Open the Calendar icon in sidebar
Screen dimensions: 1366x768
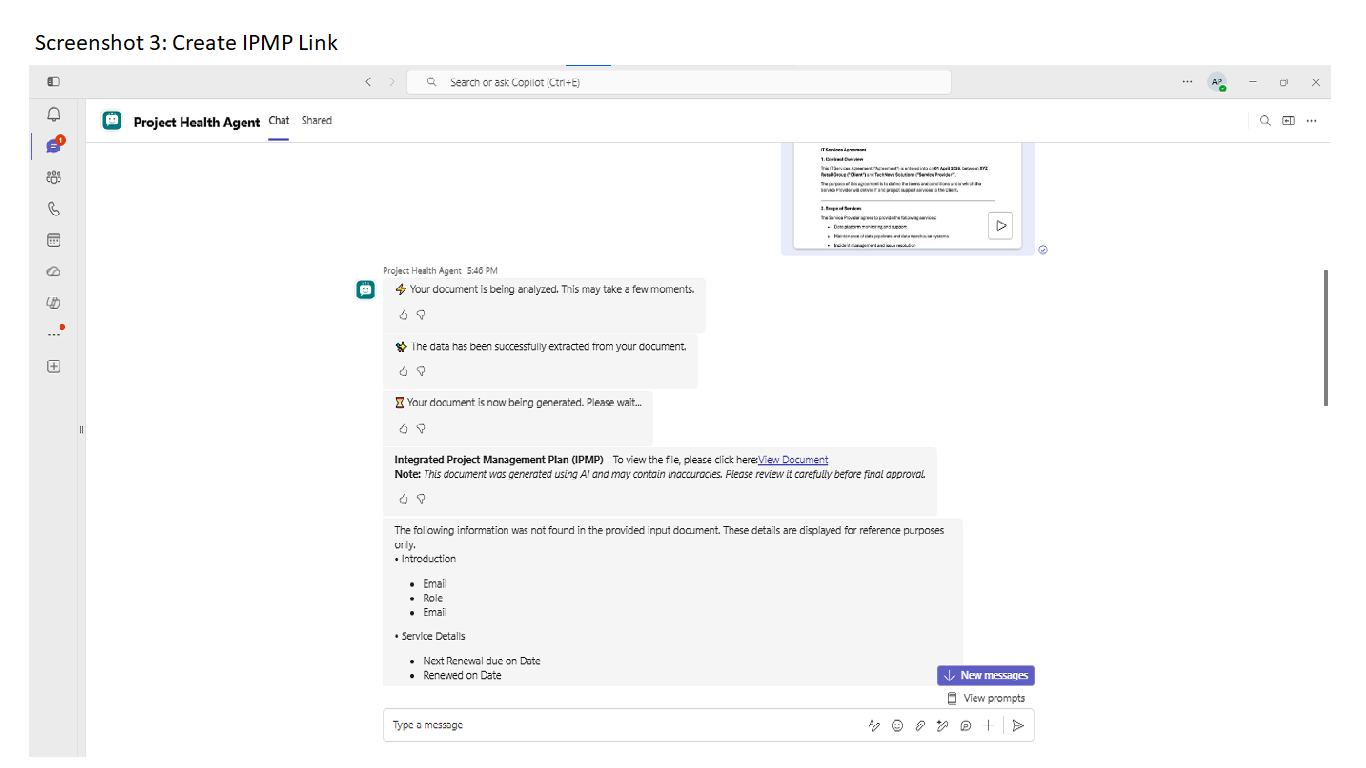(x=54, y=240)
